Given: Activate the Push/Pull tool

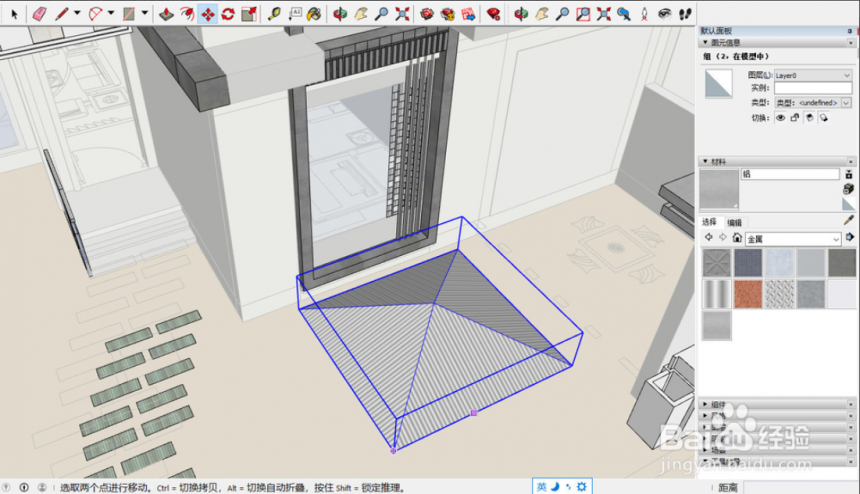Looking at the screenshot, I should click(x=166, y=14).
